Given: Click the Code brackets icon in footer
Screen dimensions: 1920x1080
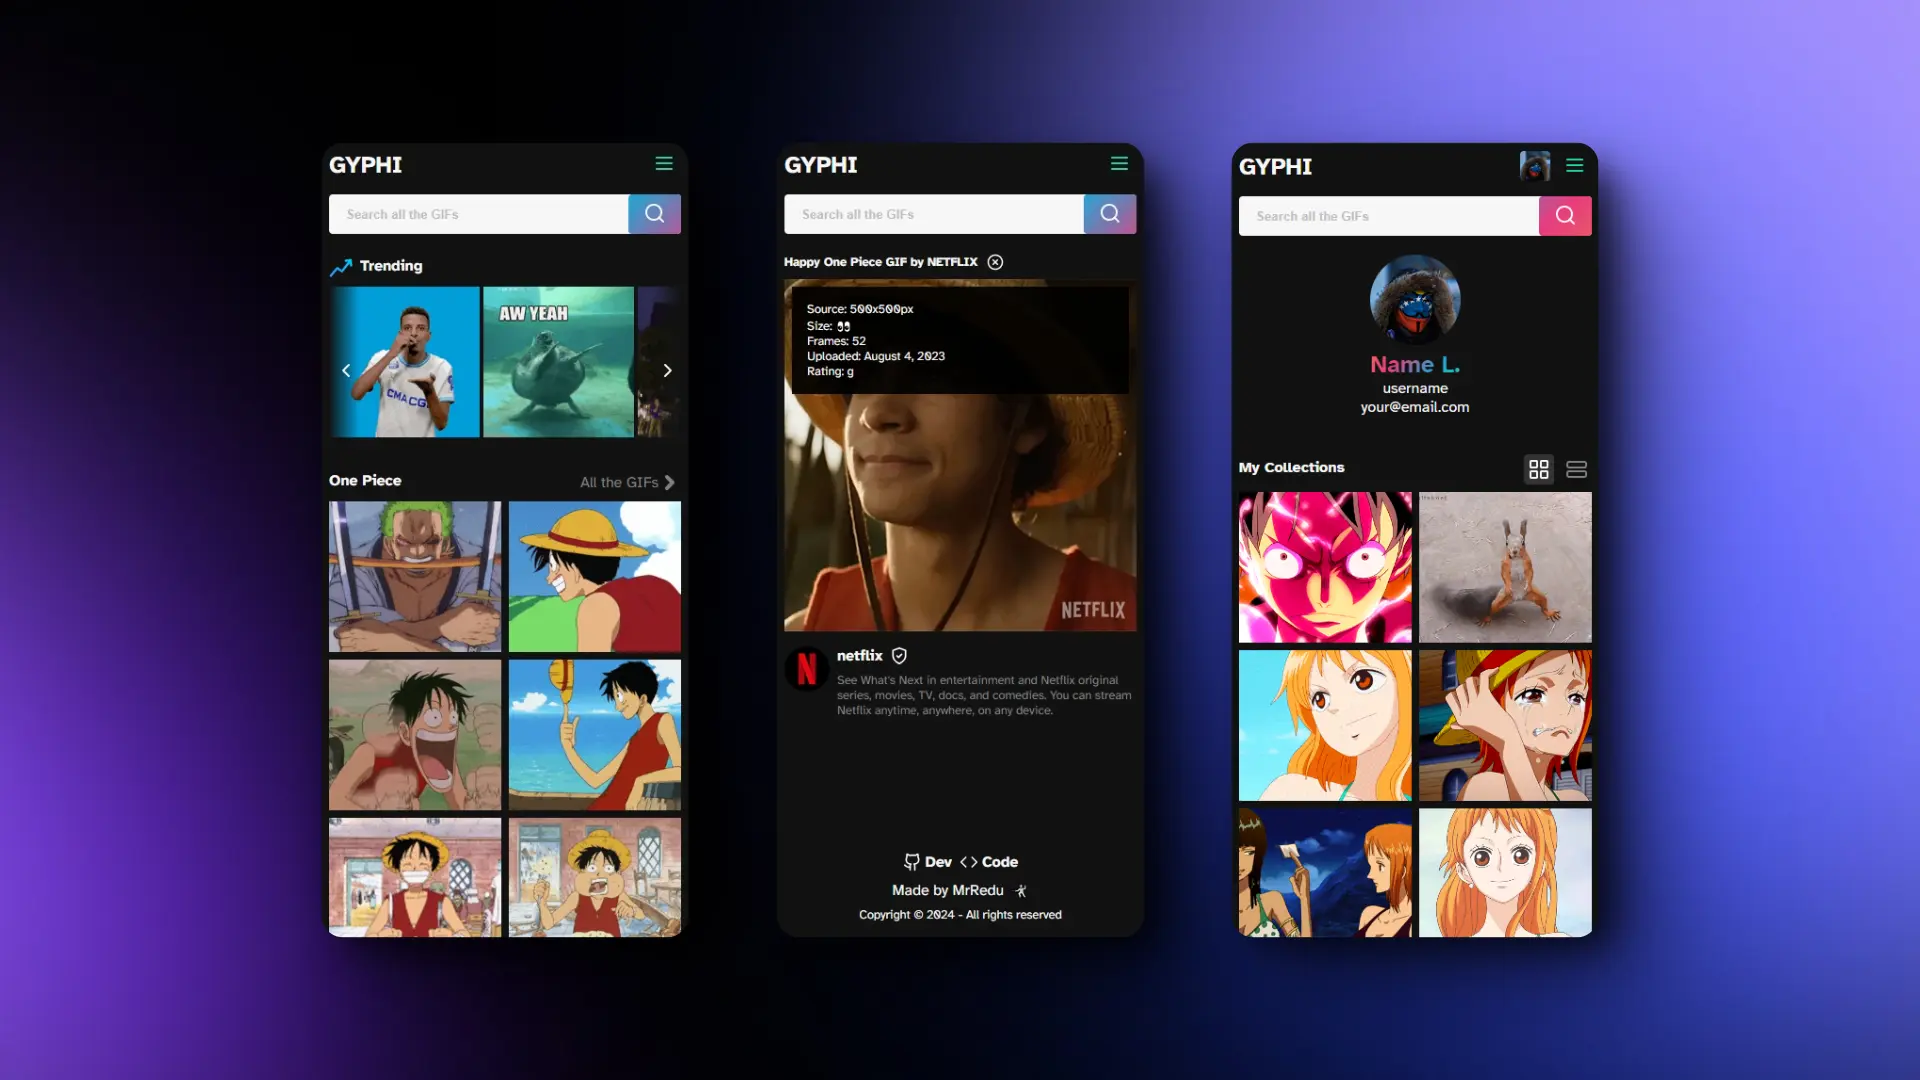Looking at the screenshot, I should coord(968,862).
